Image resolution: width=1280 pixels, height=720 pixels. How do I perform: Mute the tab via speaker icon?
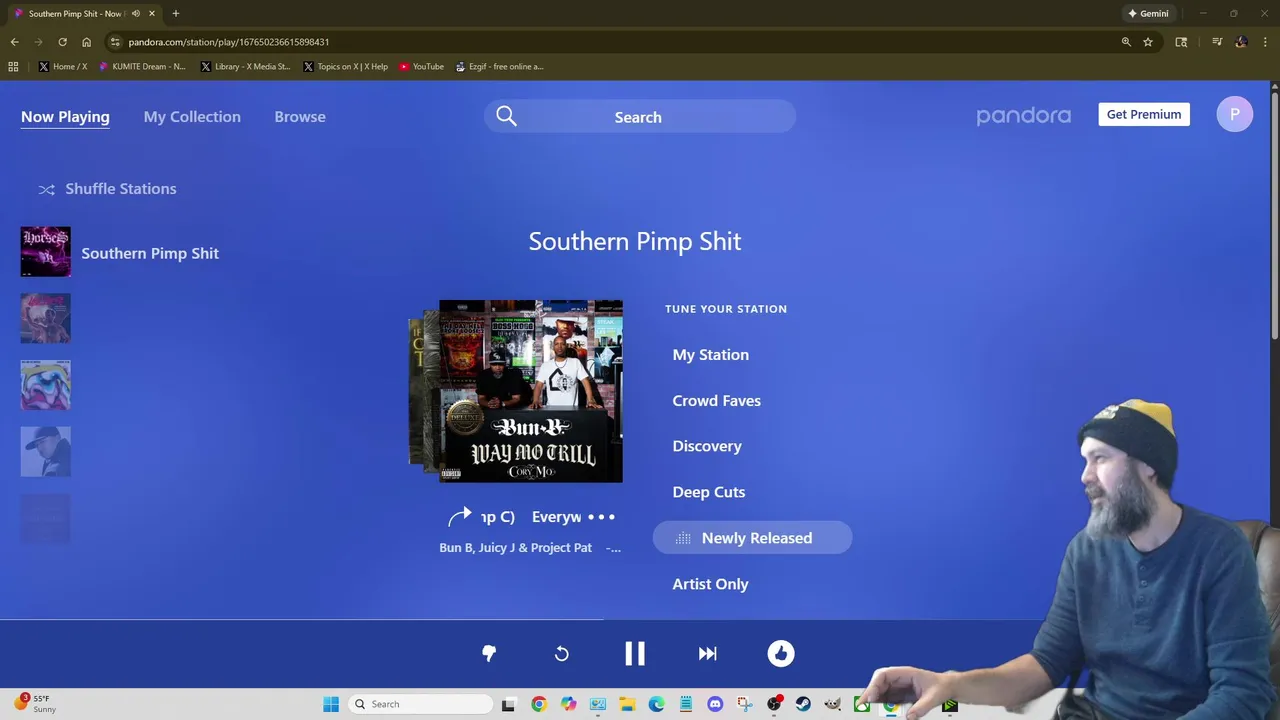click(x=136, y=14)
